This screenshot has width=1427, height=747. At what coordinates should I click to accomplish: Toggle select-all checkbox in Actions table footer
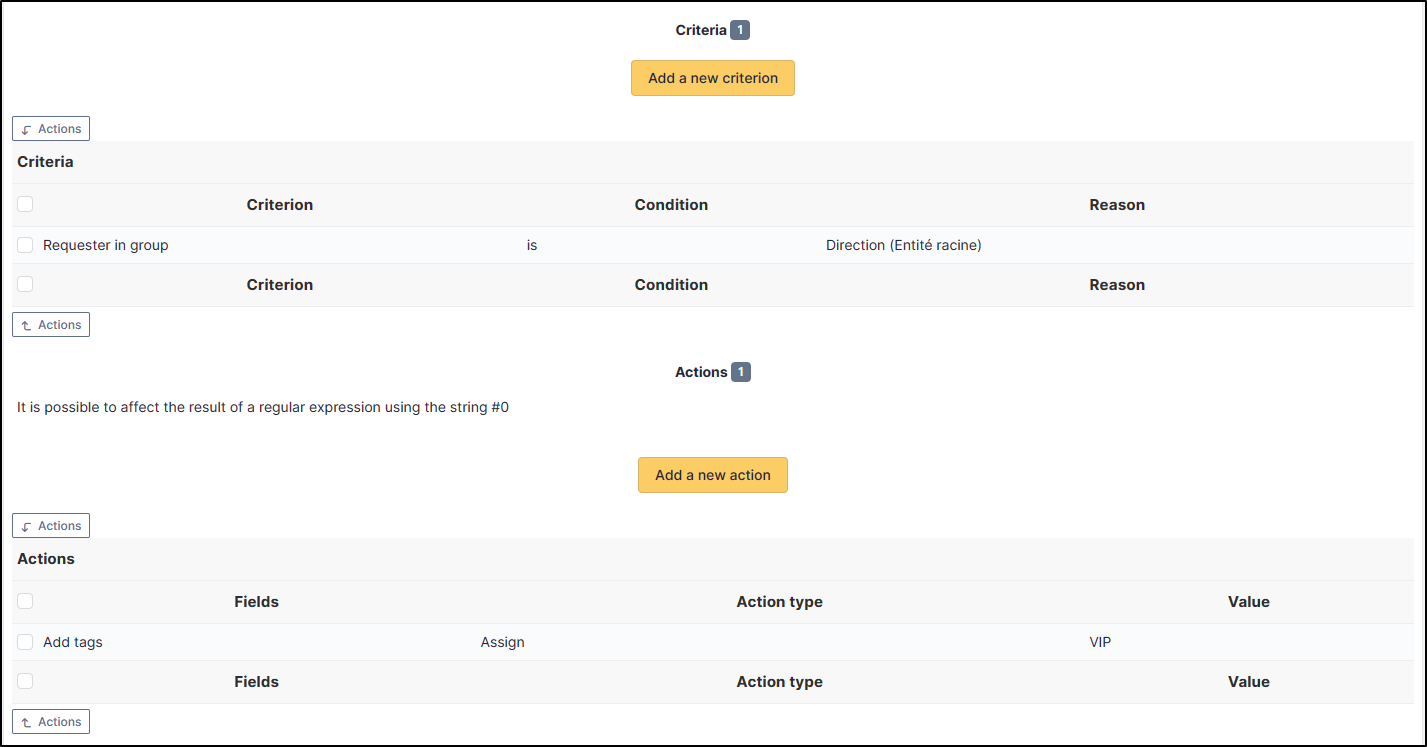(25, 681)
